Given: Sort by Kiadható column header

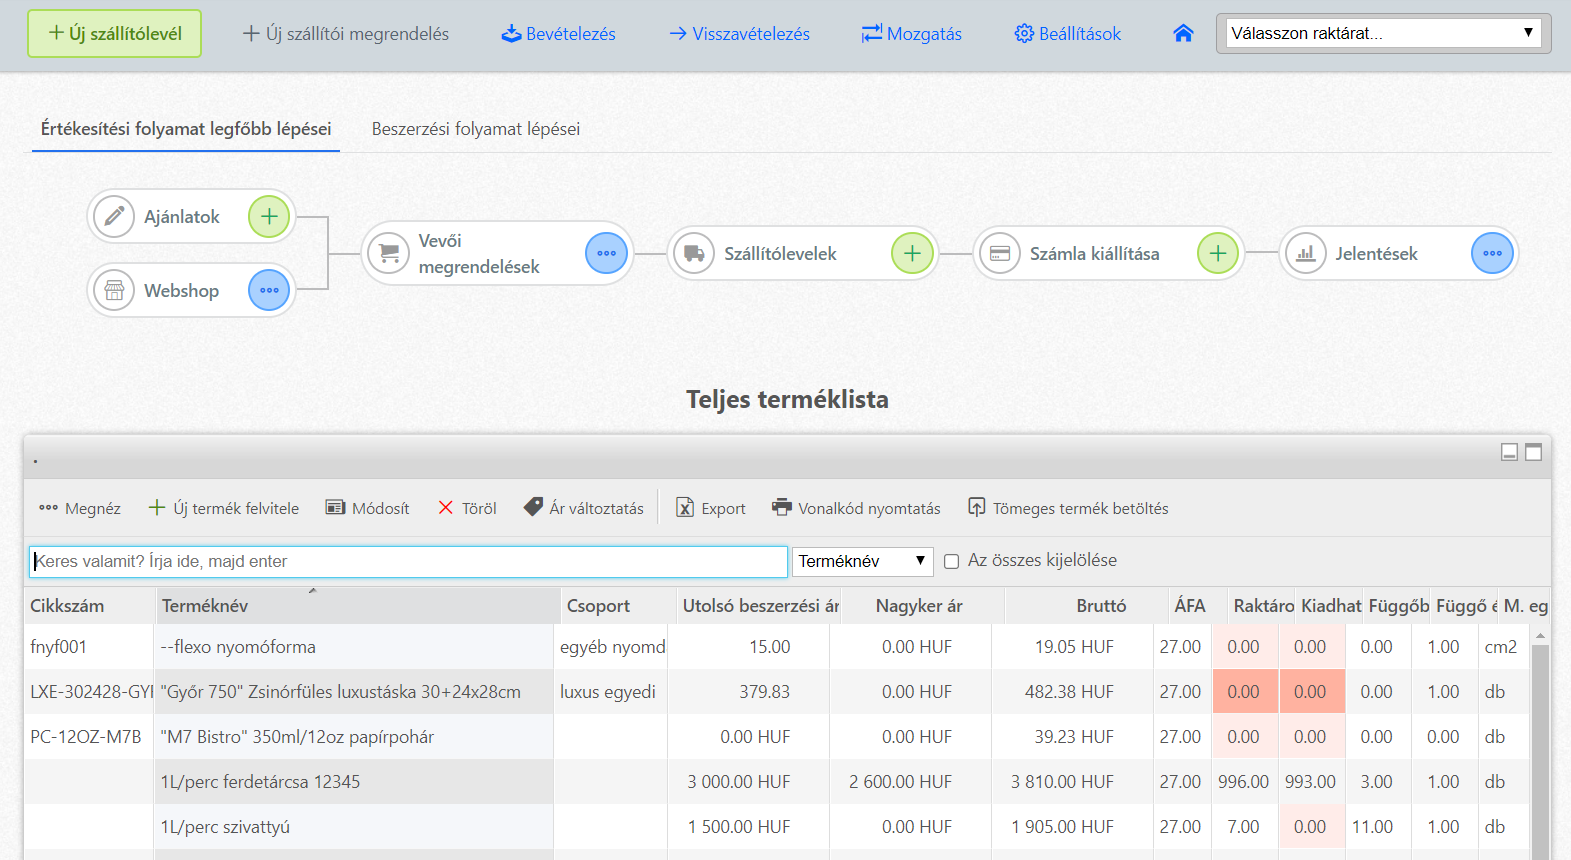Looking at the screenshot, I should point(1330,606).
